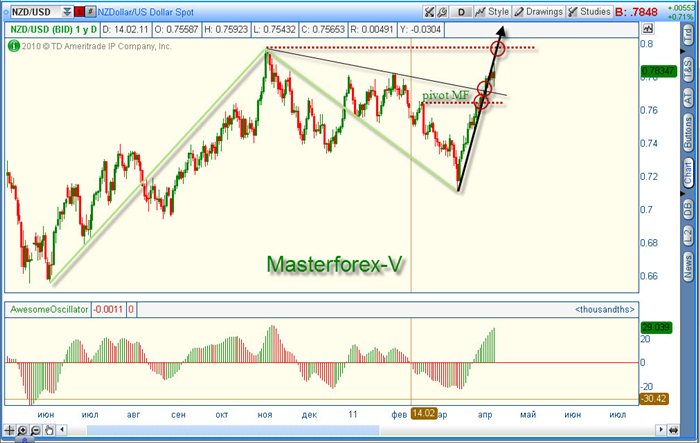This screenshot has height=443, width=700.
Task: Click the B: .7848 bid quote
Action: coord(637,12)
